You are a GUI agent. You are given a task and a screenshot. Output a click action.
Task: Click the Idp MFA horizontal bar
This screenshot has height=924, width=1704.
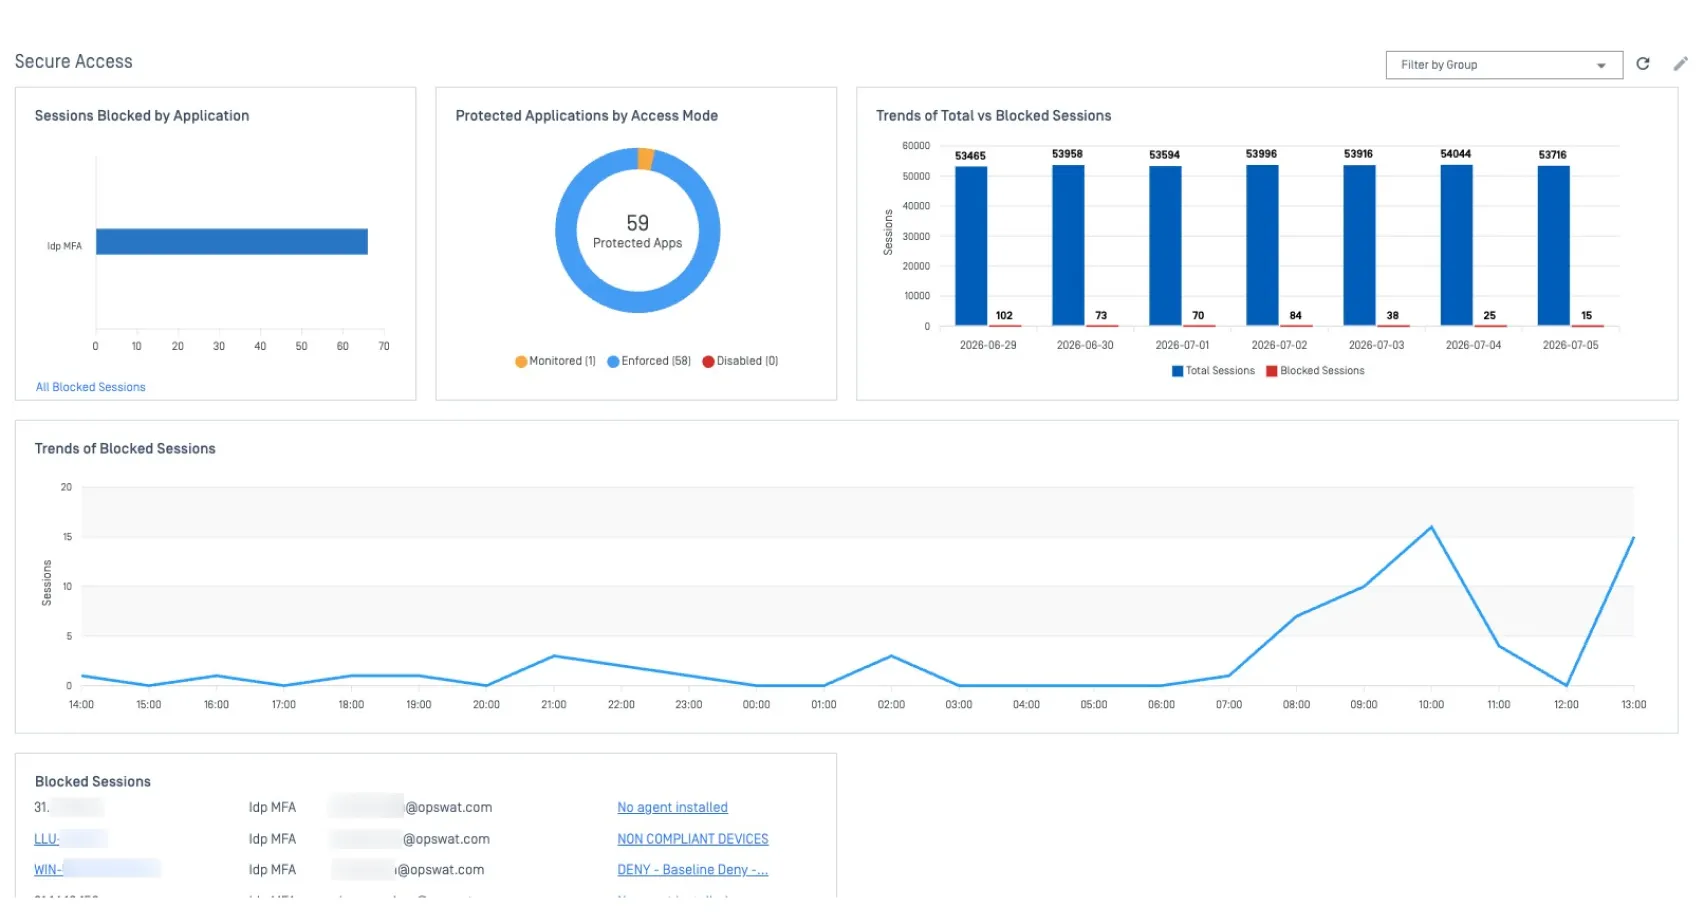click(x=232, y=242)
